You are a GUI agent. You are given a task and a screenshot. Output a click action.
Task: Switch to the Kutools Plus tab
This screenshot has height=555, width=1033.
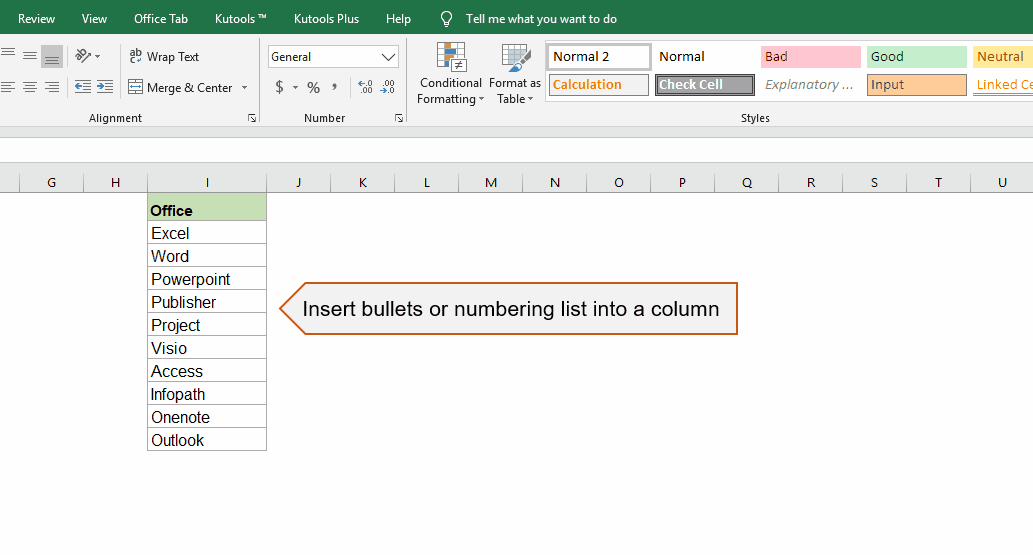[x=326, y=19]
